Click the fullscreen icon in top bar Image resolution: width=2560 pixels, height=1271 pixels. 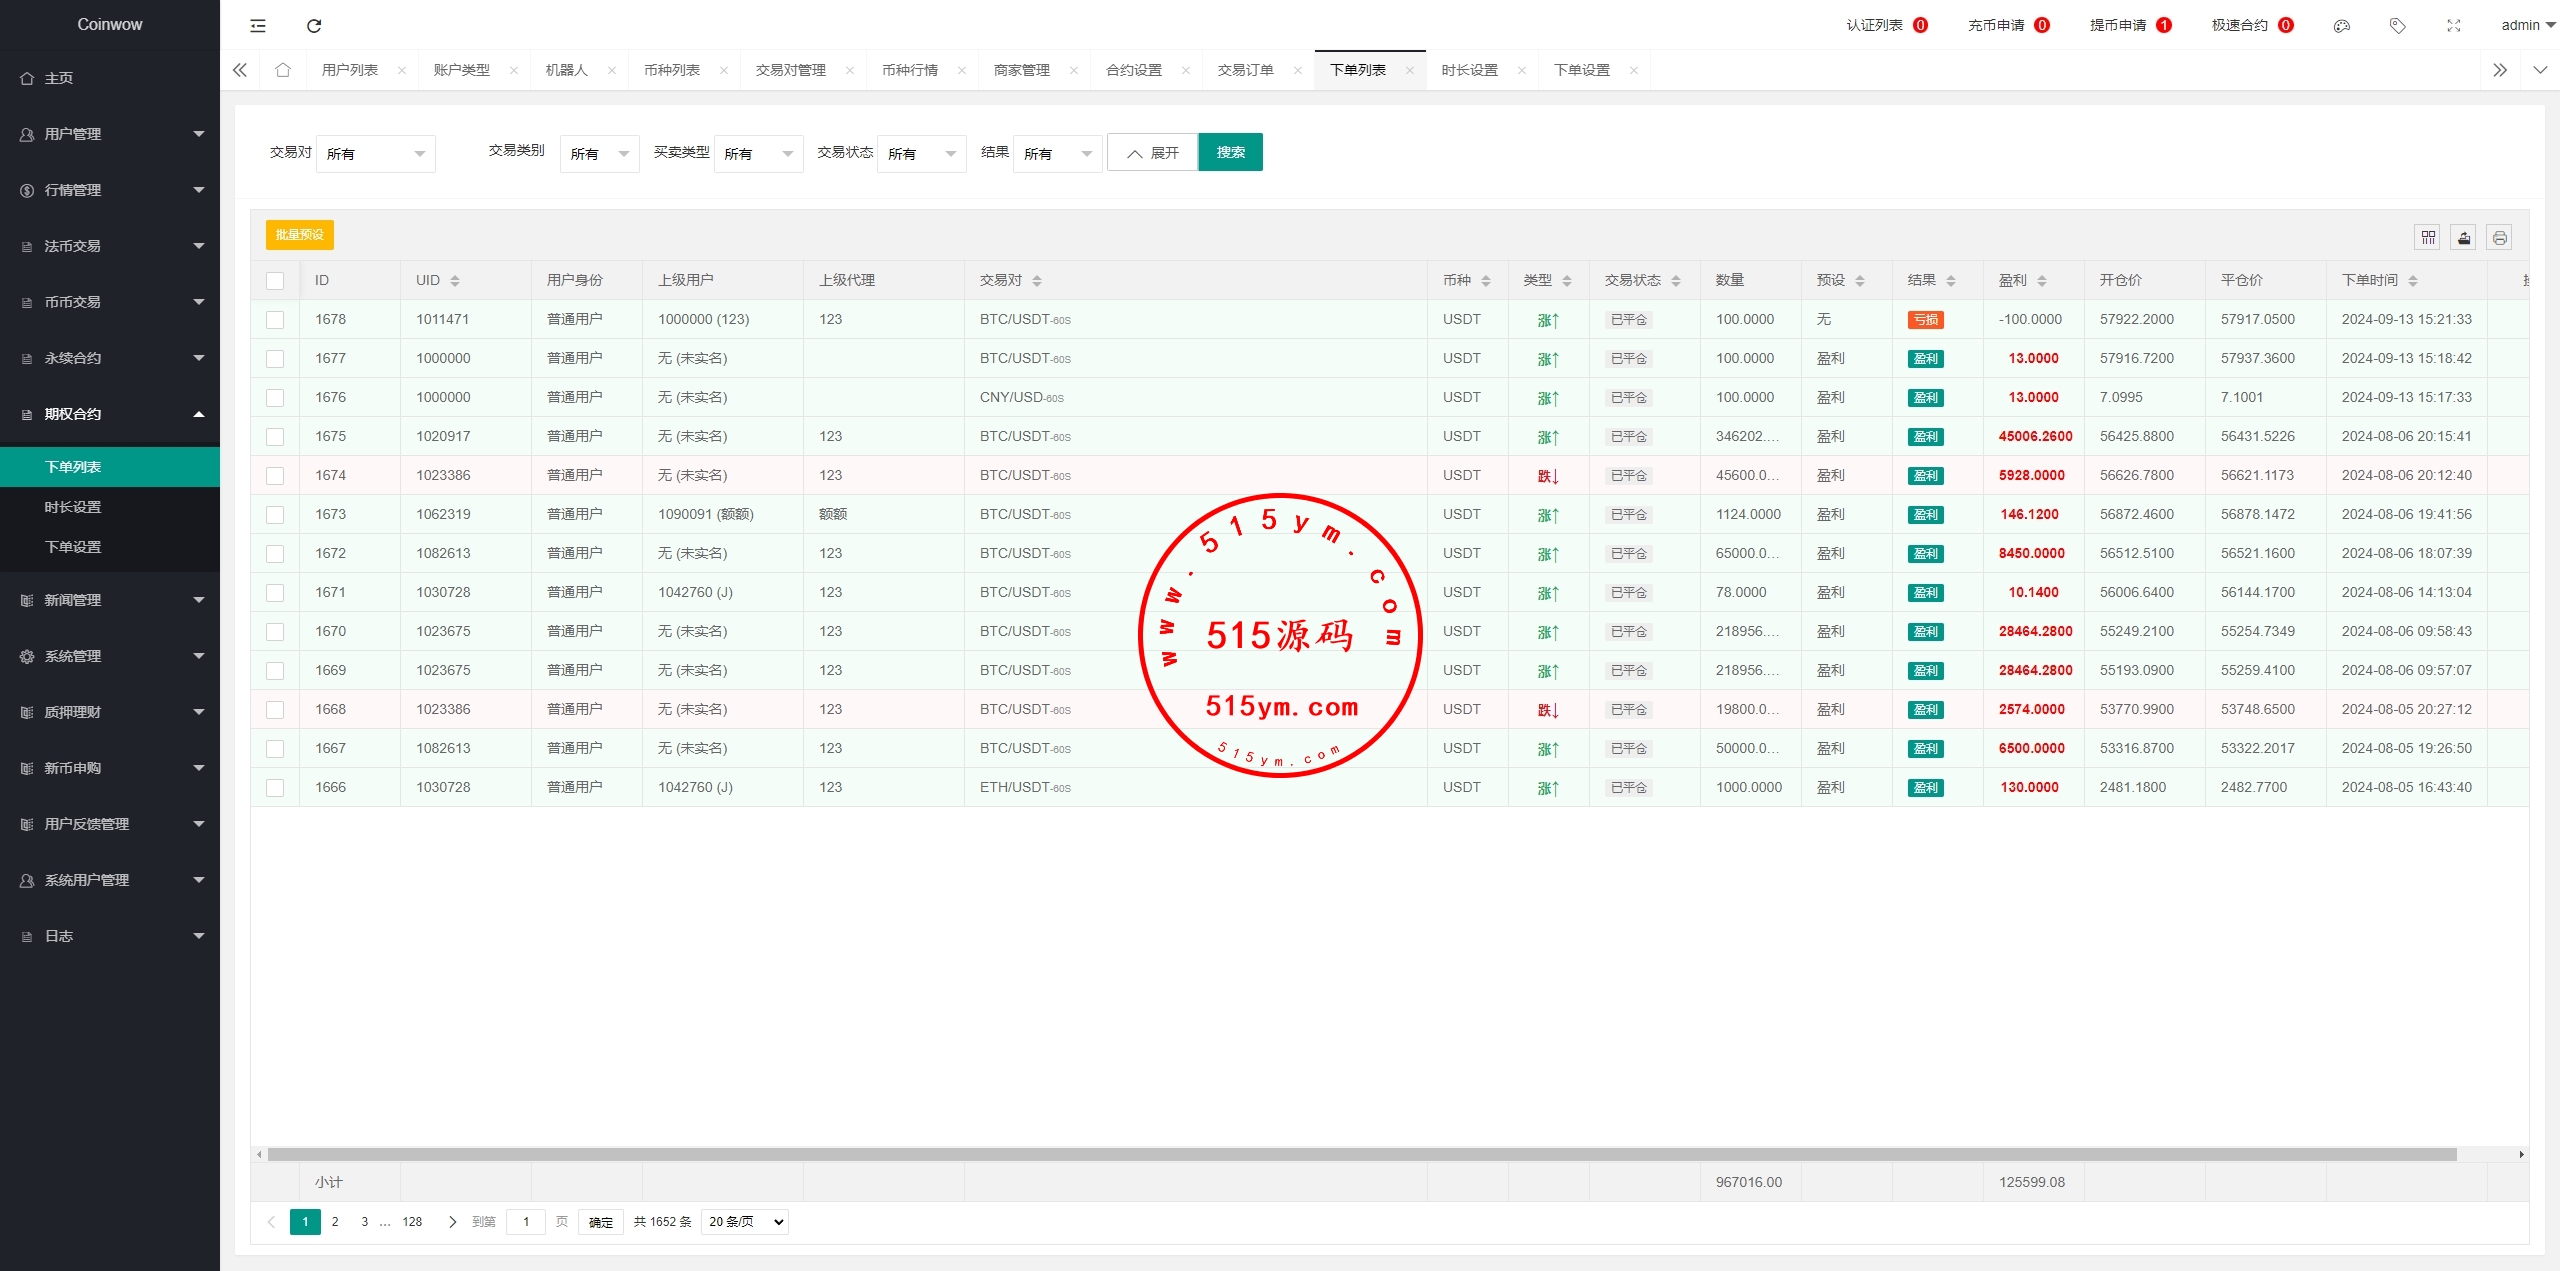(x=2453, y=26)
